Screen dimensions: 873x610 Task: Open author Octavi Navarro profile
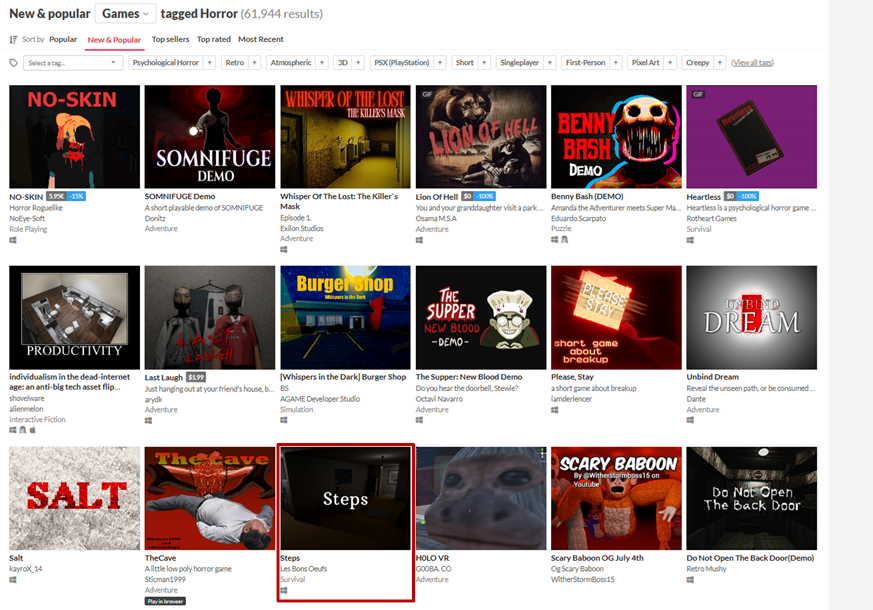click(x=439, y=399)
